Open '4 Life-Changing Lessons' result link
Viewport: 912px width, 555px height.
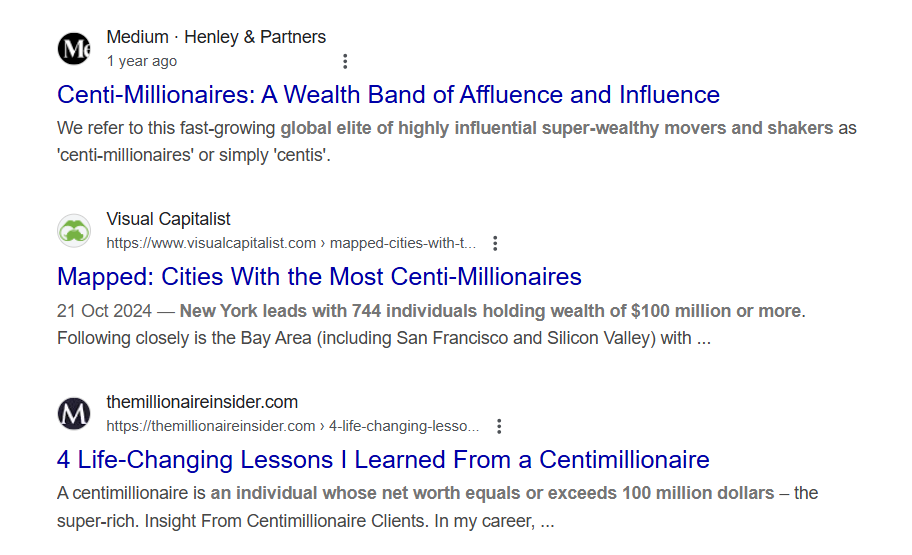pyautogui.click(x=383, y=460)
